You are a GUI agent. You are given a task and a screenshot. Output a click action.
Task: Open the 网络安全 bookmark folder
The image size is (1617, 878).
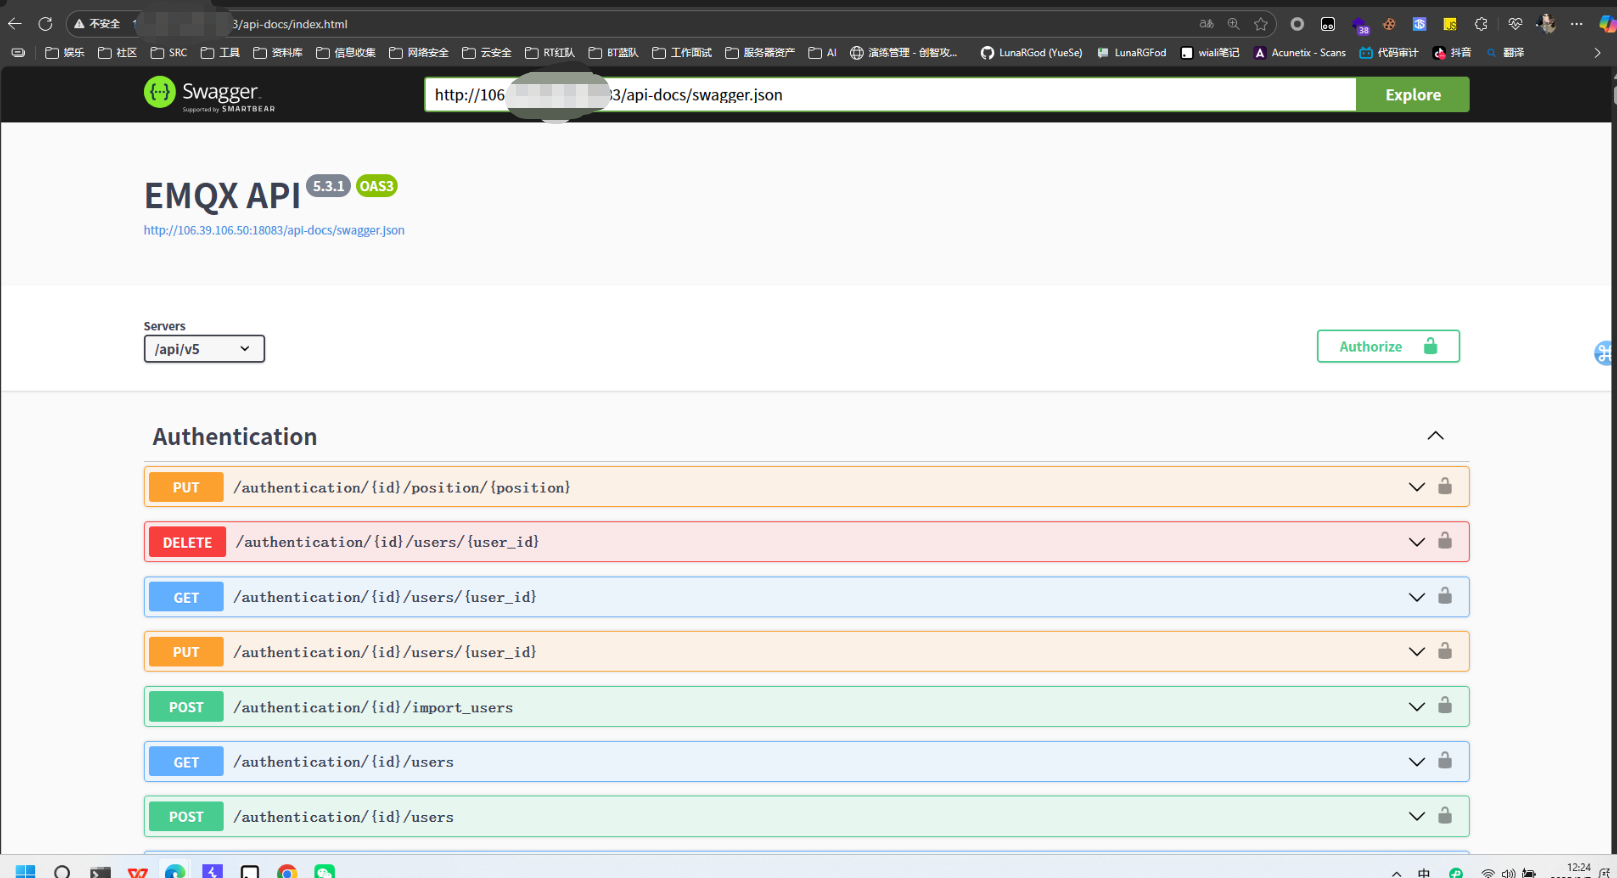419,53
